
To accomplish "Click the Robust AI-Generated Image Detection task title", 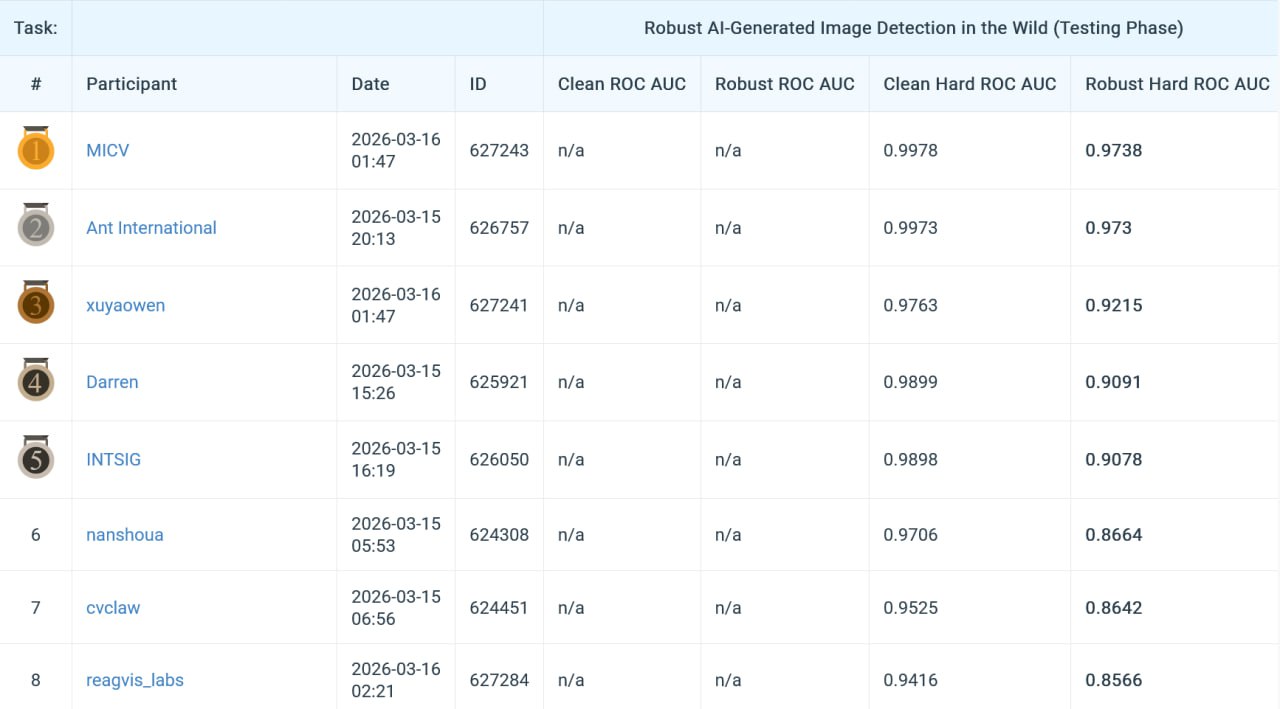I will click(x=913, y=28).
